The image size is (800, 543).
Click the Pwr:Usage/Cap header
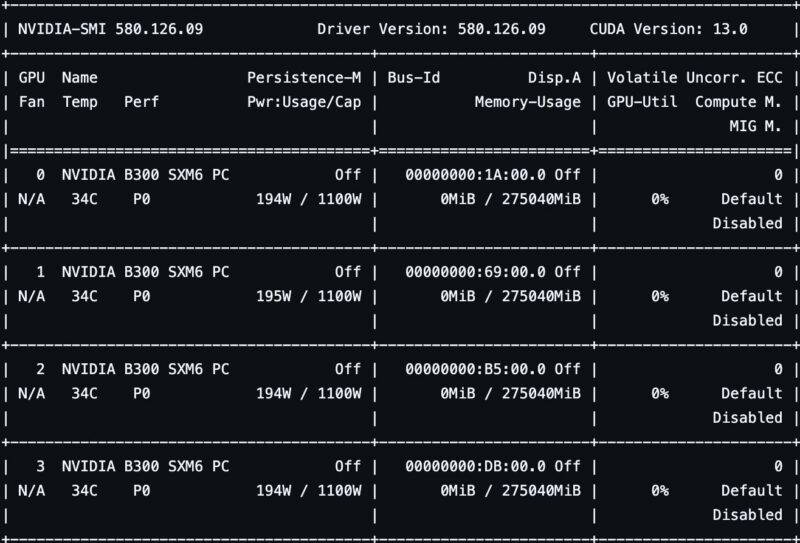coord(304,102)
